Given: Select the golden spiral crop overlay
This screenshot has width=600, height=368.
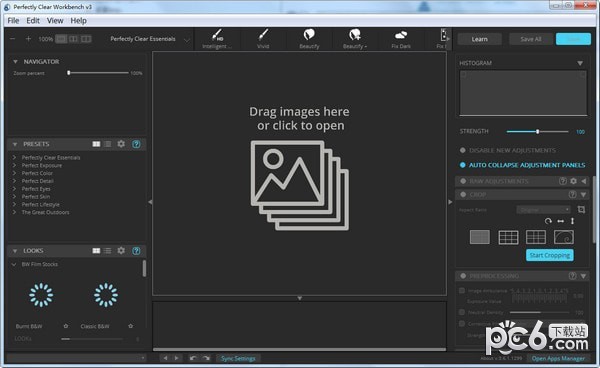Looking at the screenshot, I should tap(564, 237).
